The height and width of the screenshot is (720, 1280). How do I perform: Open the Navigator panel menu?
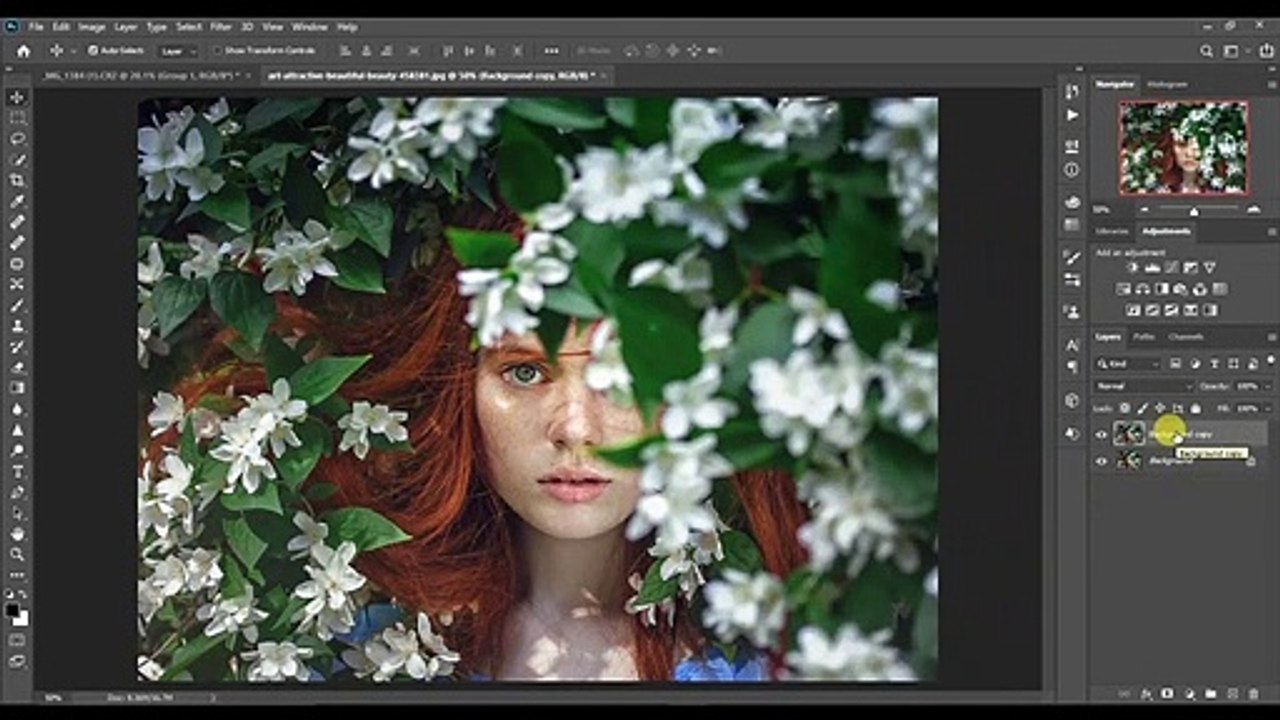pyautogui.click(x=1271, y=84)
